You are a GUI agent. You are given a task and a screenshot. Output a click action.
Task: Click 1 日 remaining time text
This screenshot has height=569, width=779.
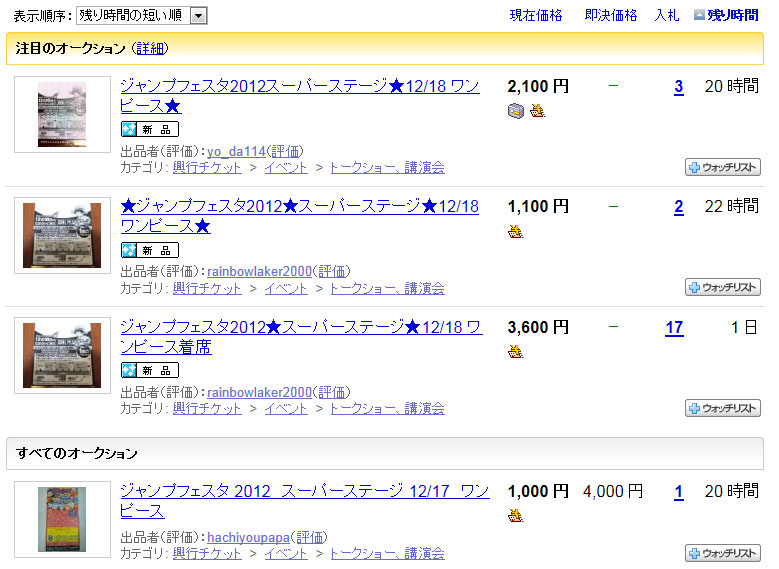pyautogui.click(x=744, y=327)
